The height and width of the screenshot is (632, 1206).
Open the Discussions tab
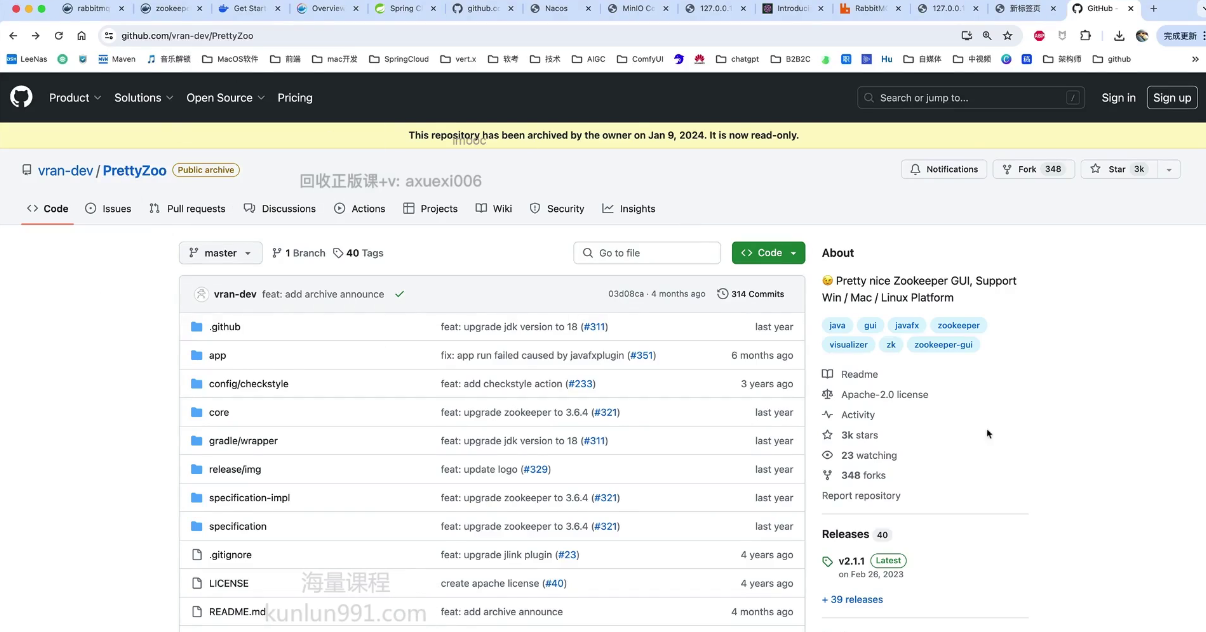280,209
